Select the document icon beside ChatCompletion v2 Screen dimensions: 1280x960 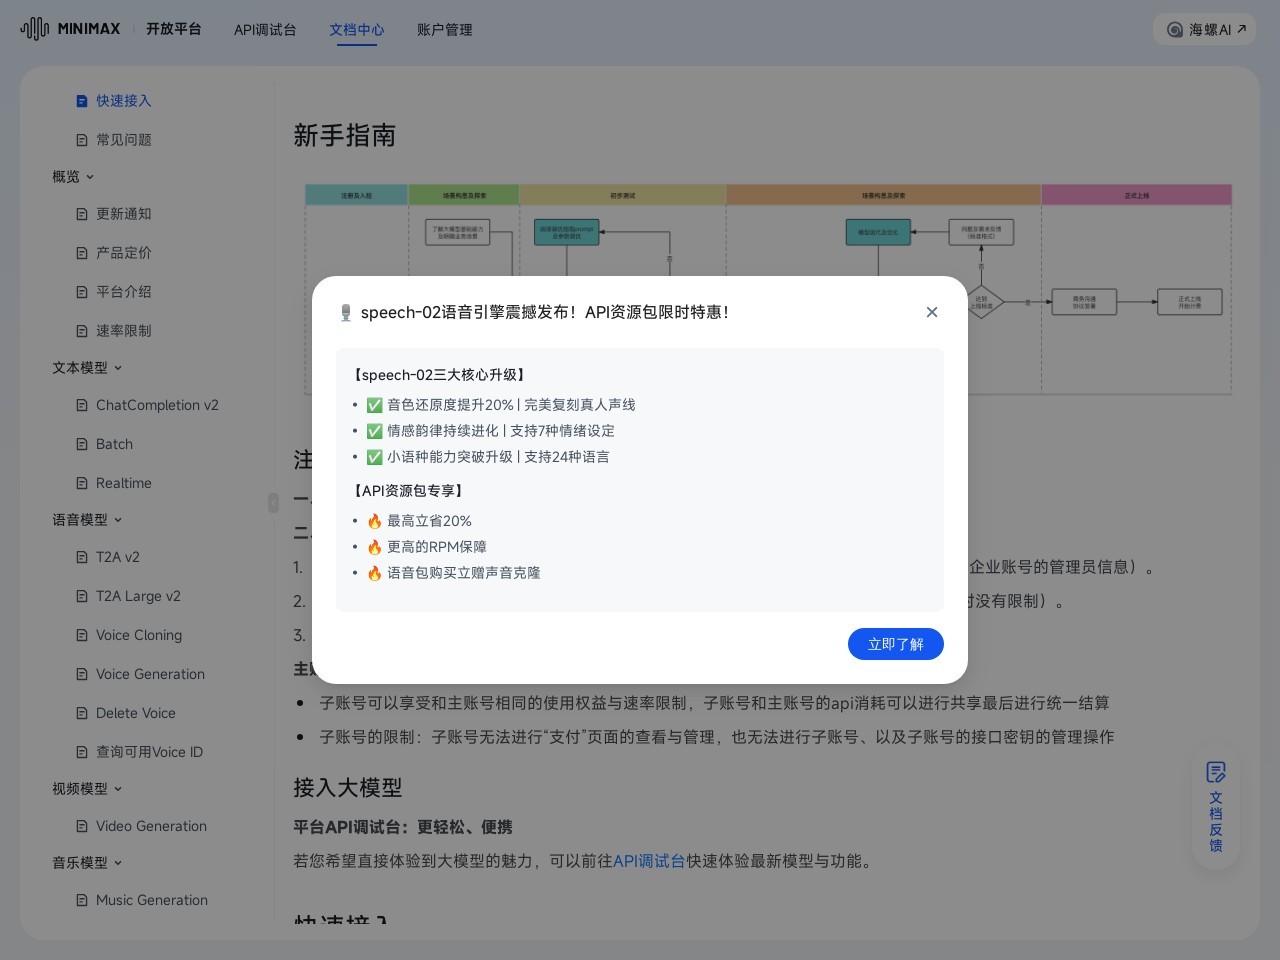point(82,405)
